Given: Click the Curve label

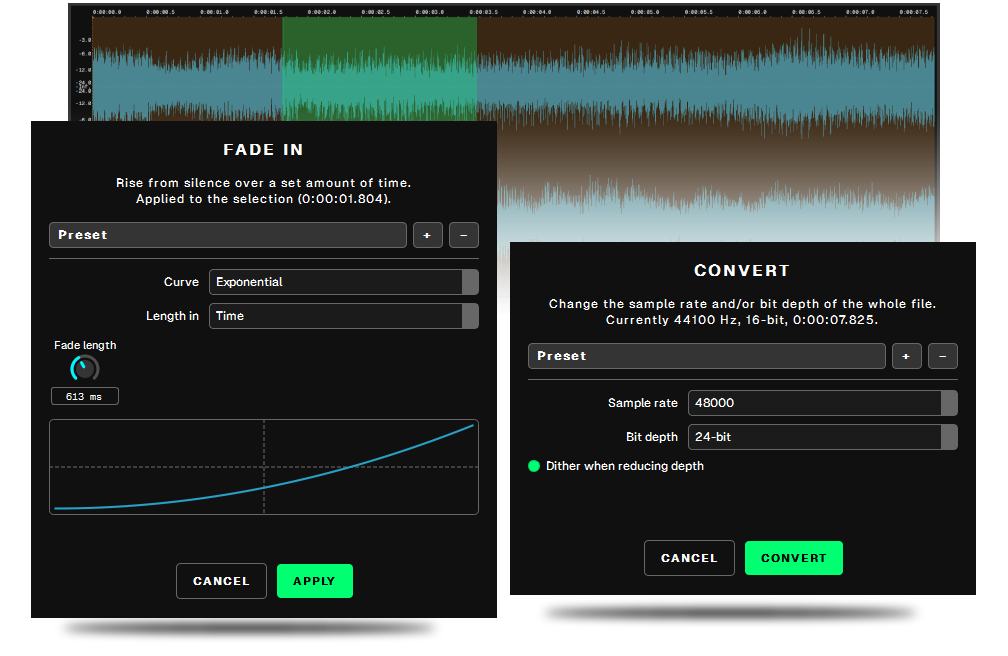Looking at the screenshot, I should pyautogui.click(x=181, y=282).
